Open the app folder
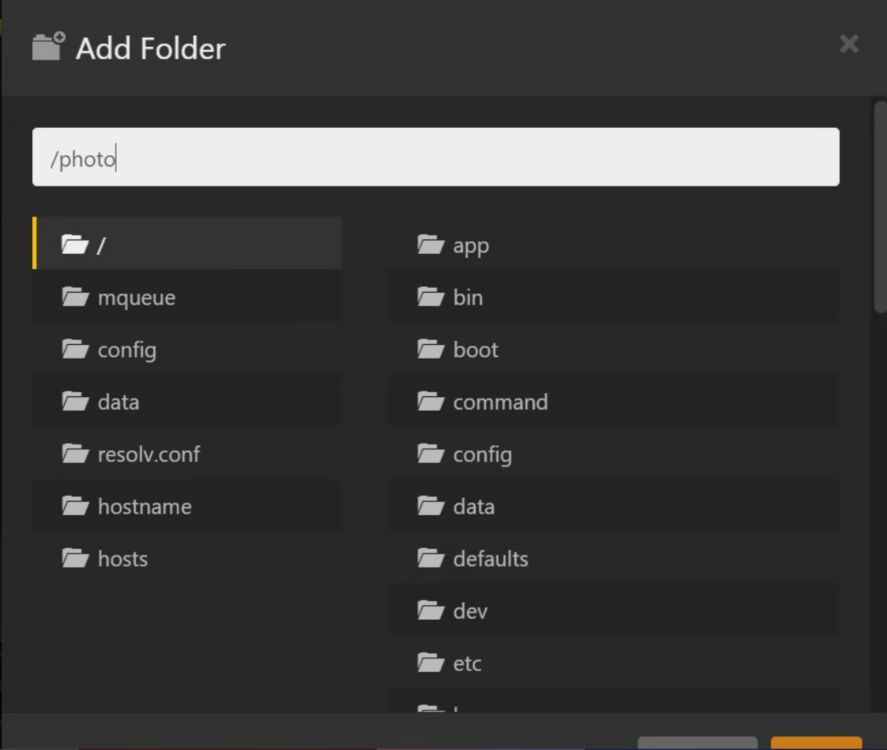887x750 pixels. 613,243
